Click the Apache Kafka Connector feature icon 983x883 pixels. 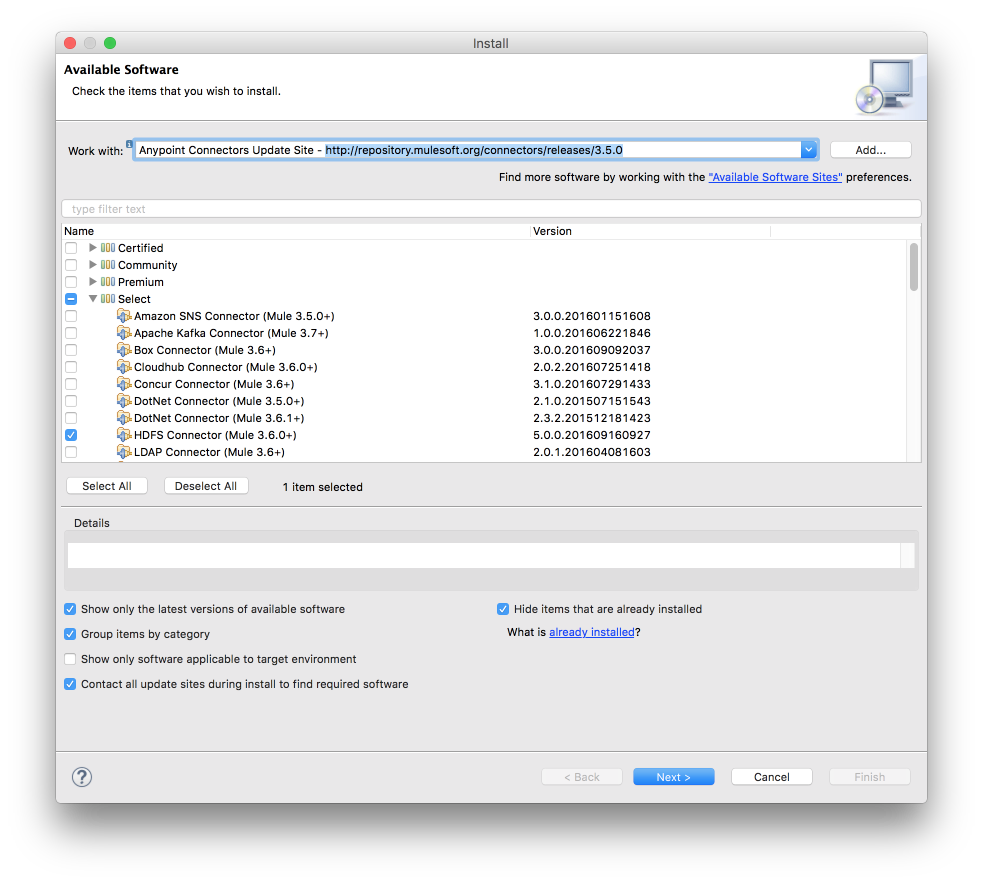pos(124,332)
